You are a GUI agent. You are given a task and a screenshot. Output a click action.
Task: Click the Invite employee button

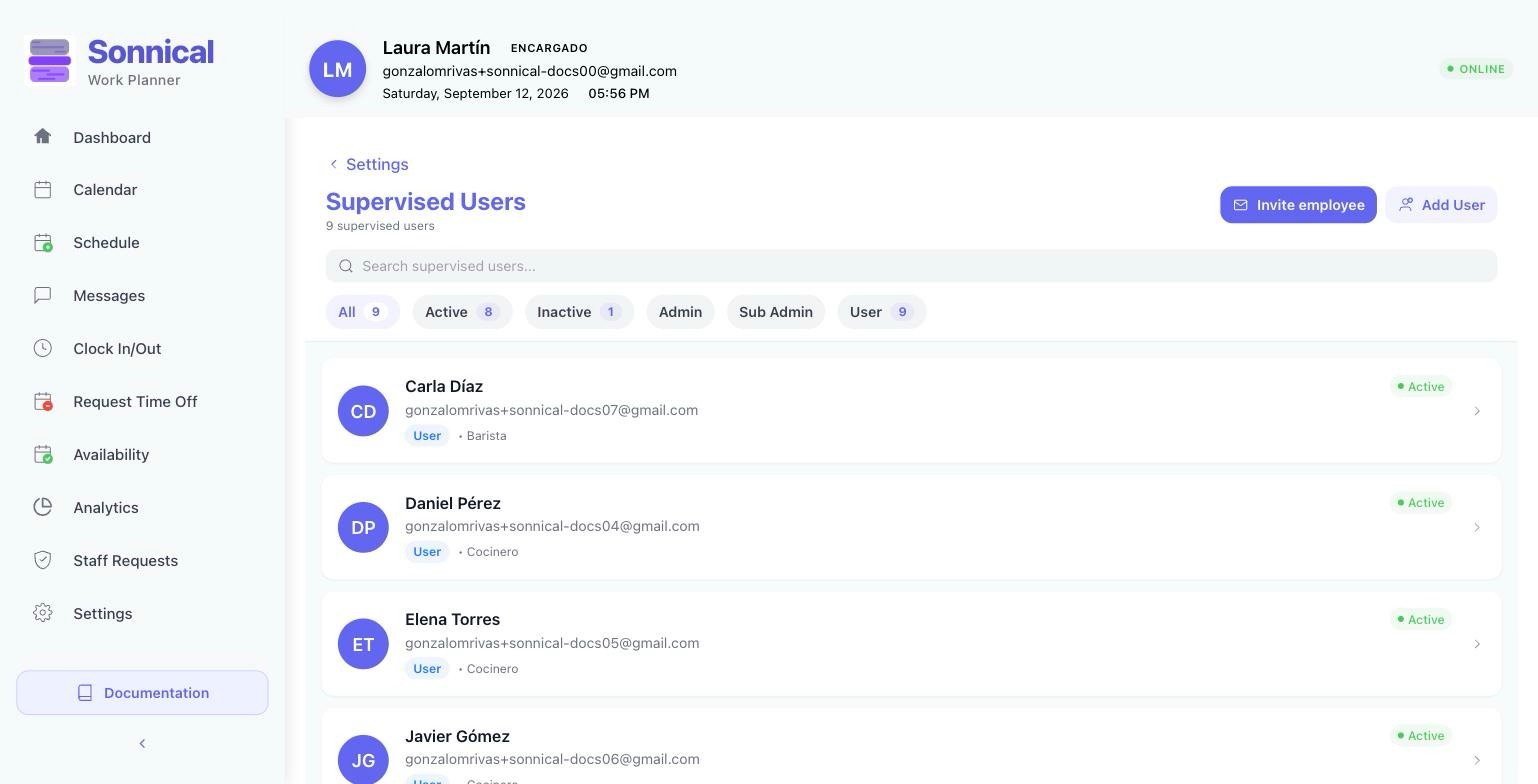click(1298, 205)
